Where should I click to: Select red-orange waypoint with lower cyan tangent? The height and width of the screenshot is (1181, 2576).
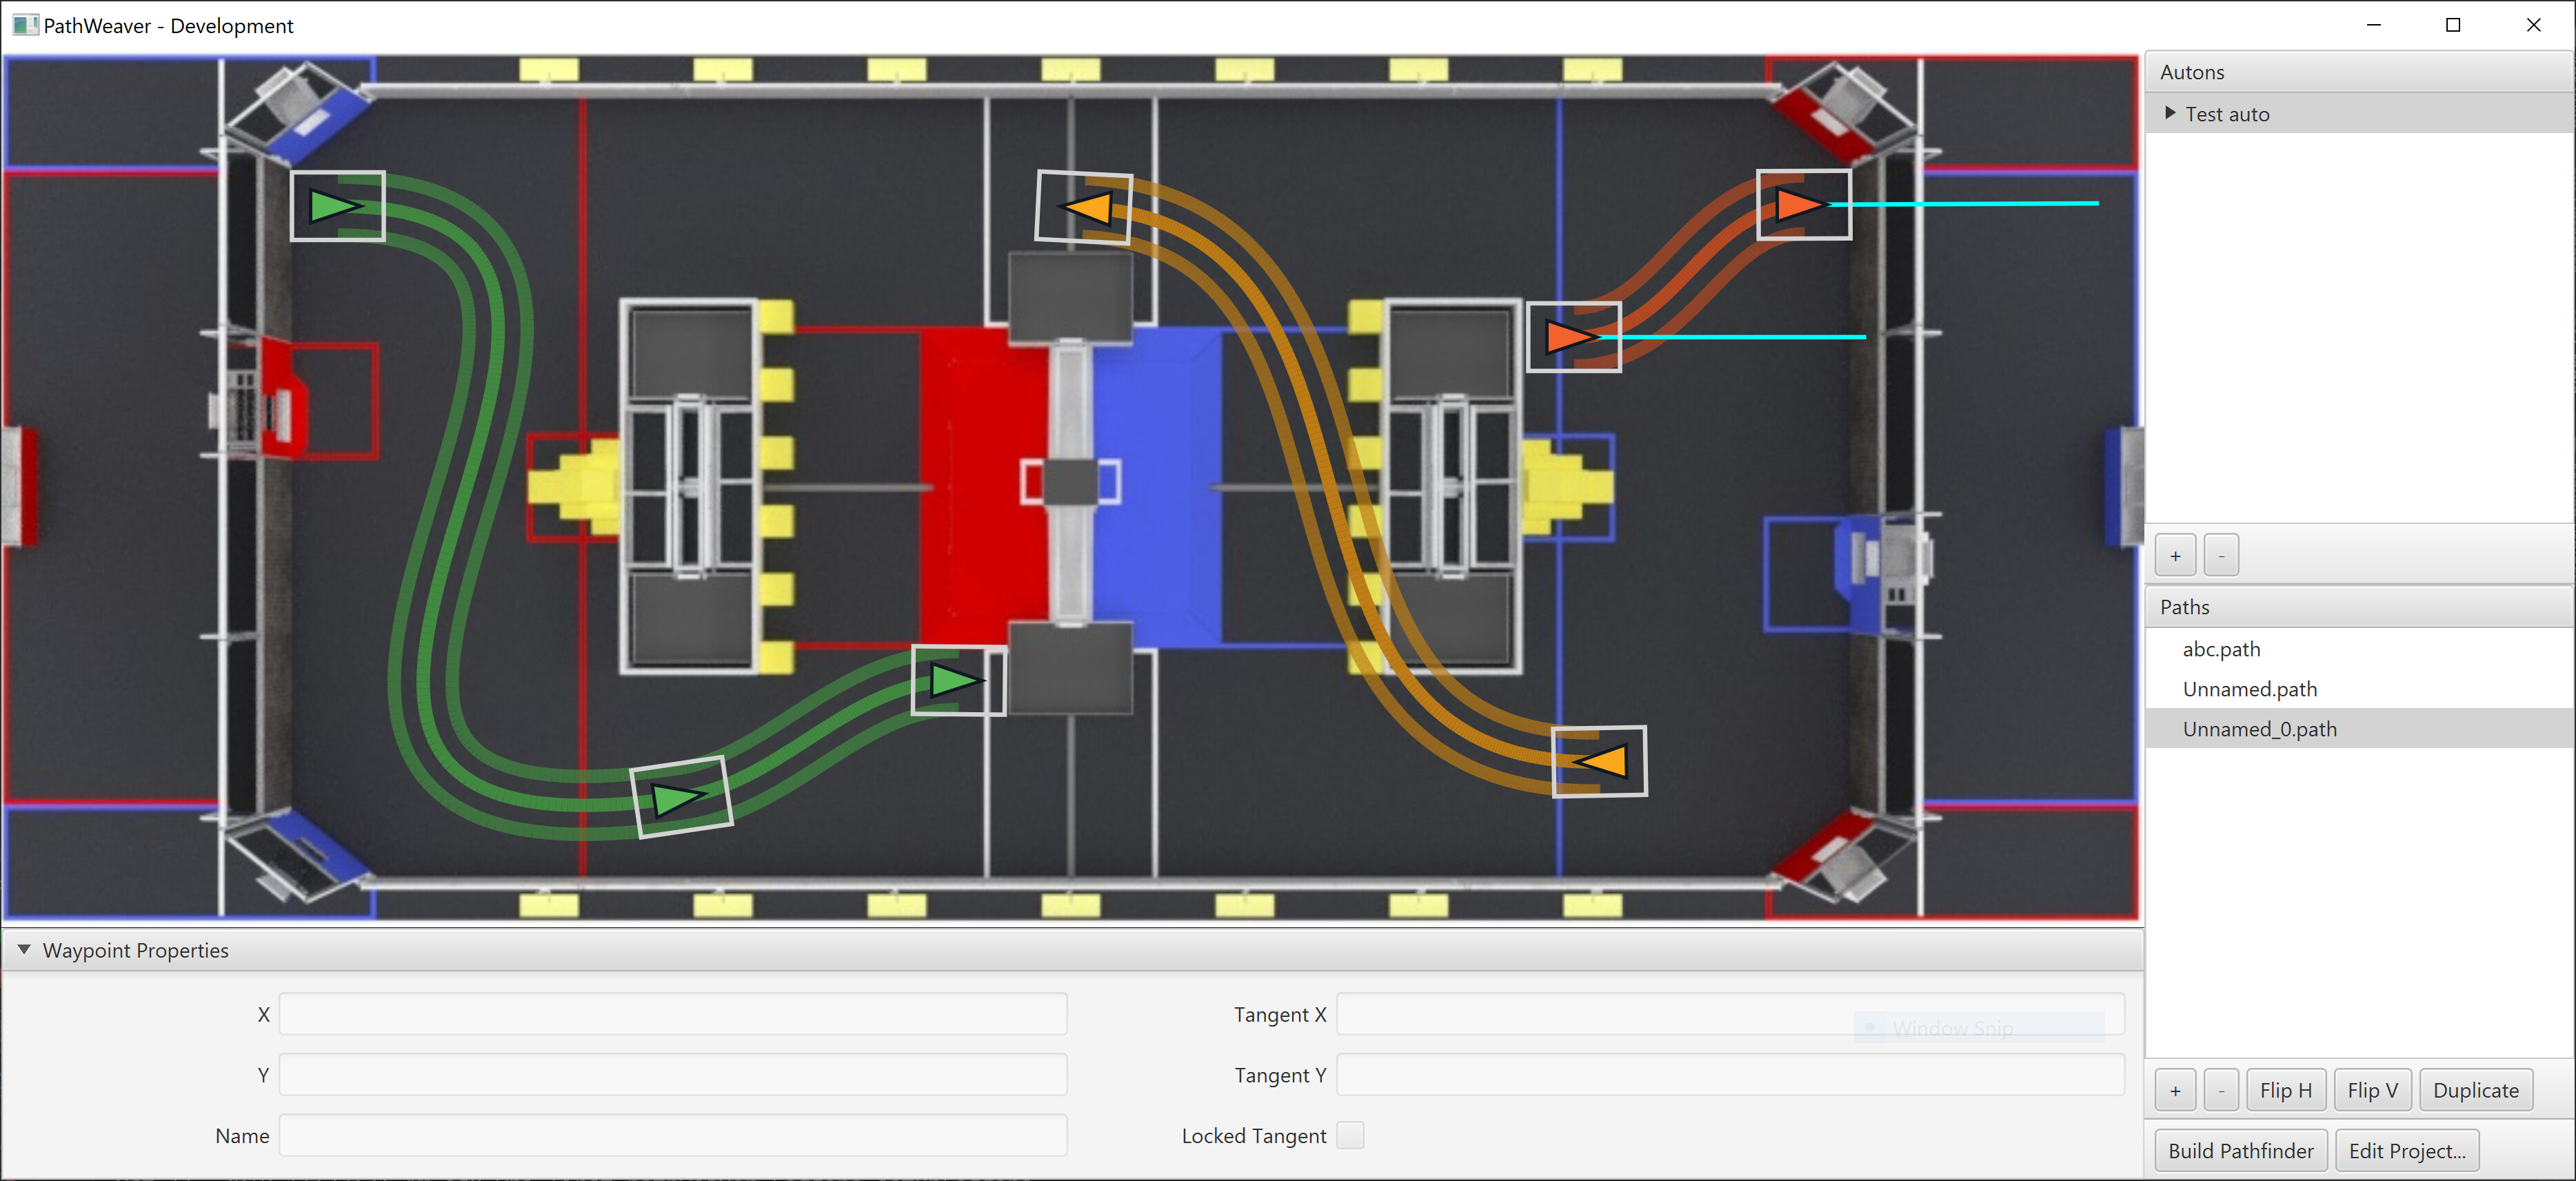[x=1573, y=337]
